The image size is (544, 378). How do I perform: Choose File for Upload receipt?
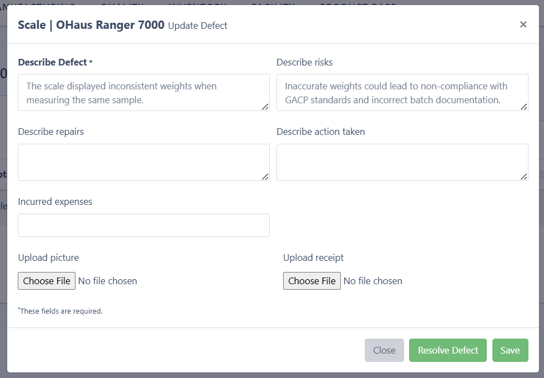[x=312, y=281]
